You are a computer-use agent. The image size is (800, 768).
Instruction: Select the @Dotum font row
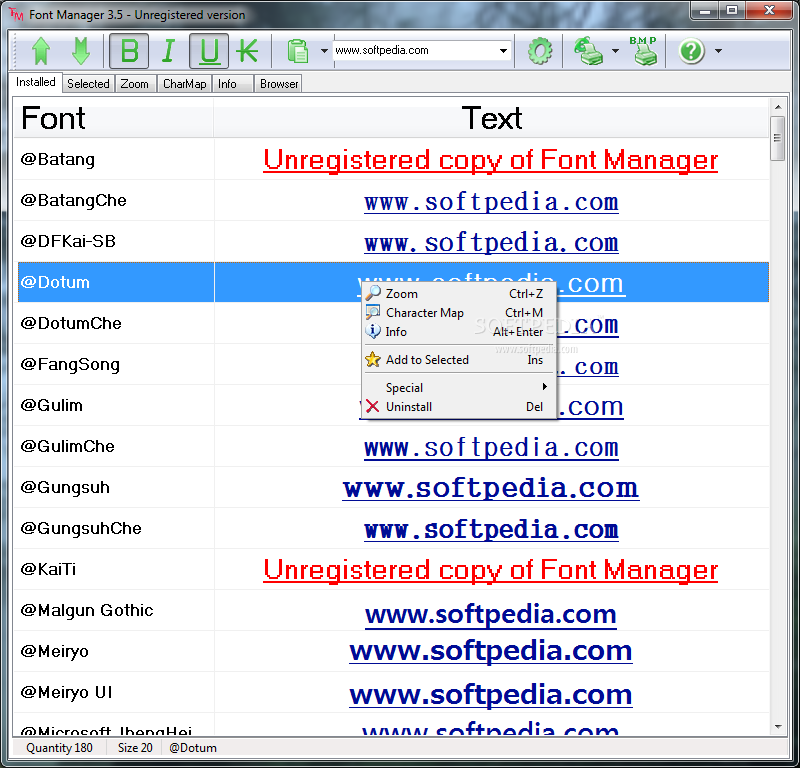(391, 282)
